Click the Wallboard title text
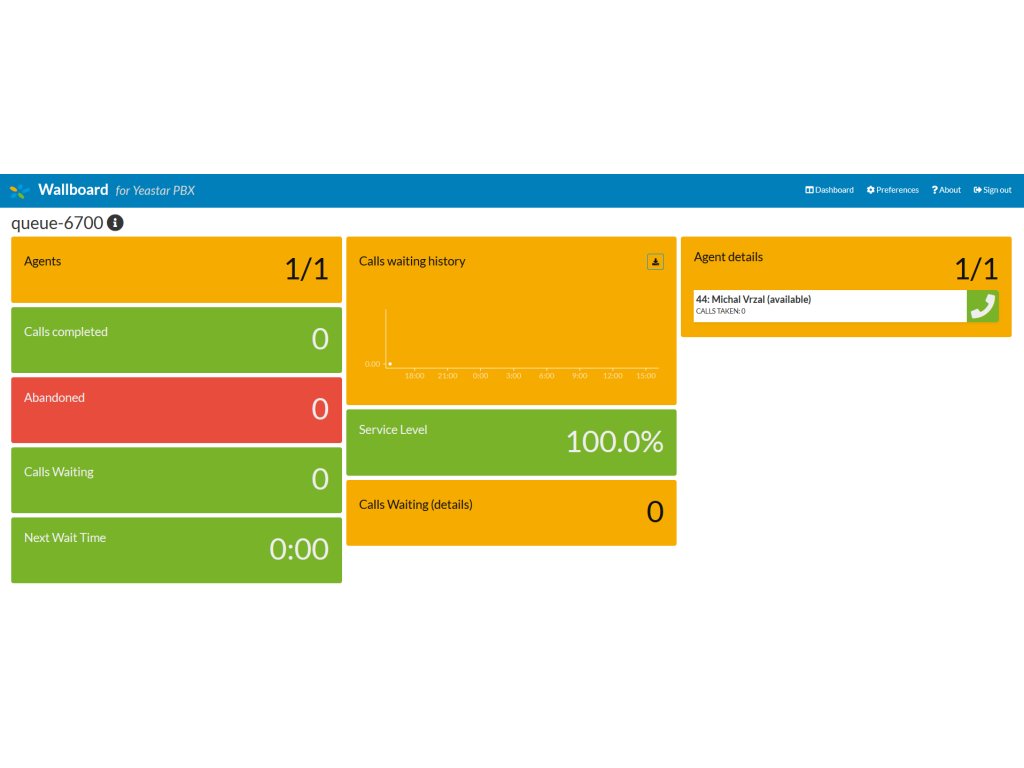The height and width of the screenshot is (768, 1024). 73,189
